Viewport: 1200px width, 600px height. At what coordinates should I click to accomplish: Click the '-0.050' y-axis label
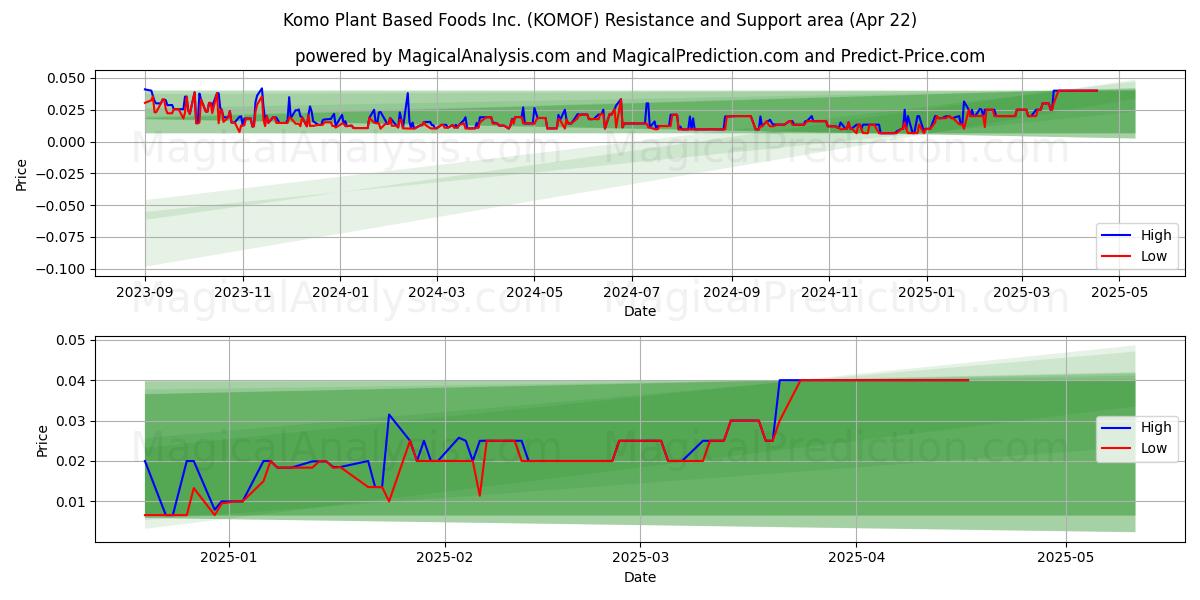(x=63, y=206)
